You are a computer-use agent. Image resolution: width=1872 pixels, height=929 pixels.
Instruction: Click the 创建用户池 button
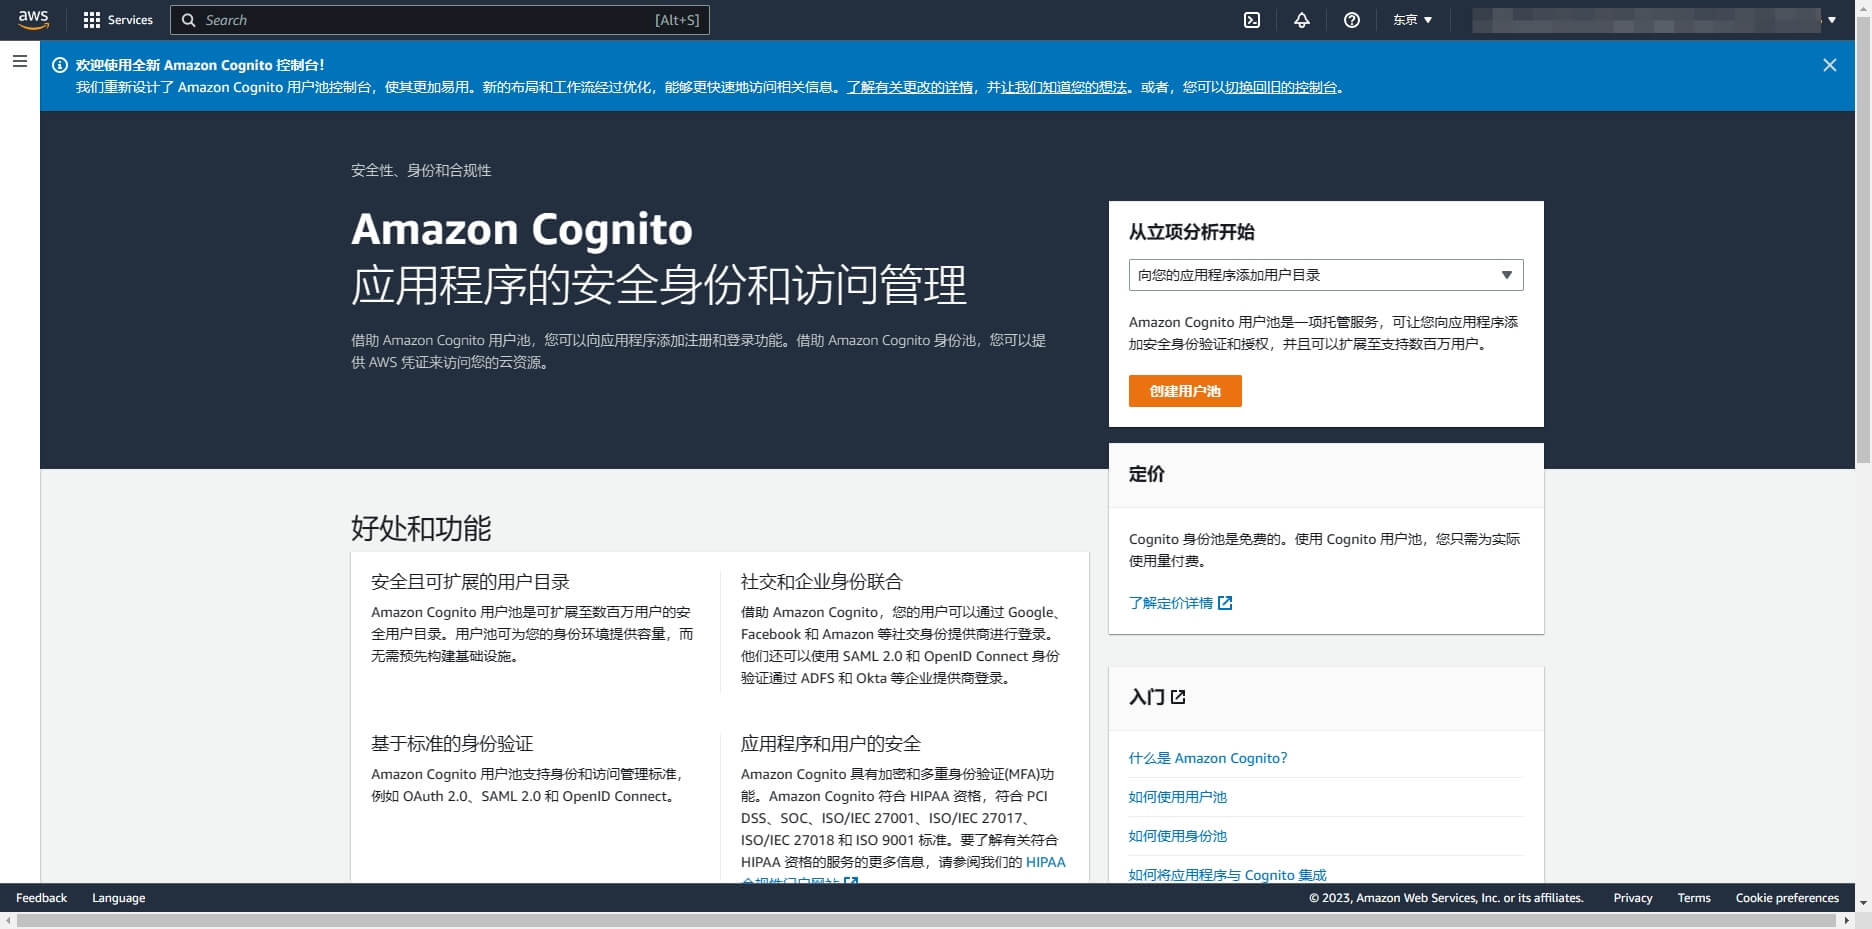coord(1185,391)
